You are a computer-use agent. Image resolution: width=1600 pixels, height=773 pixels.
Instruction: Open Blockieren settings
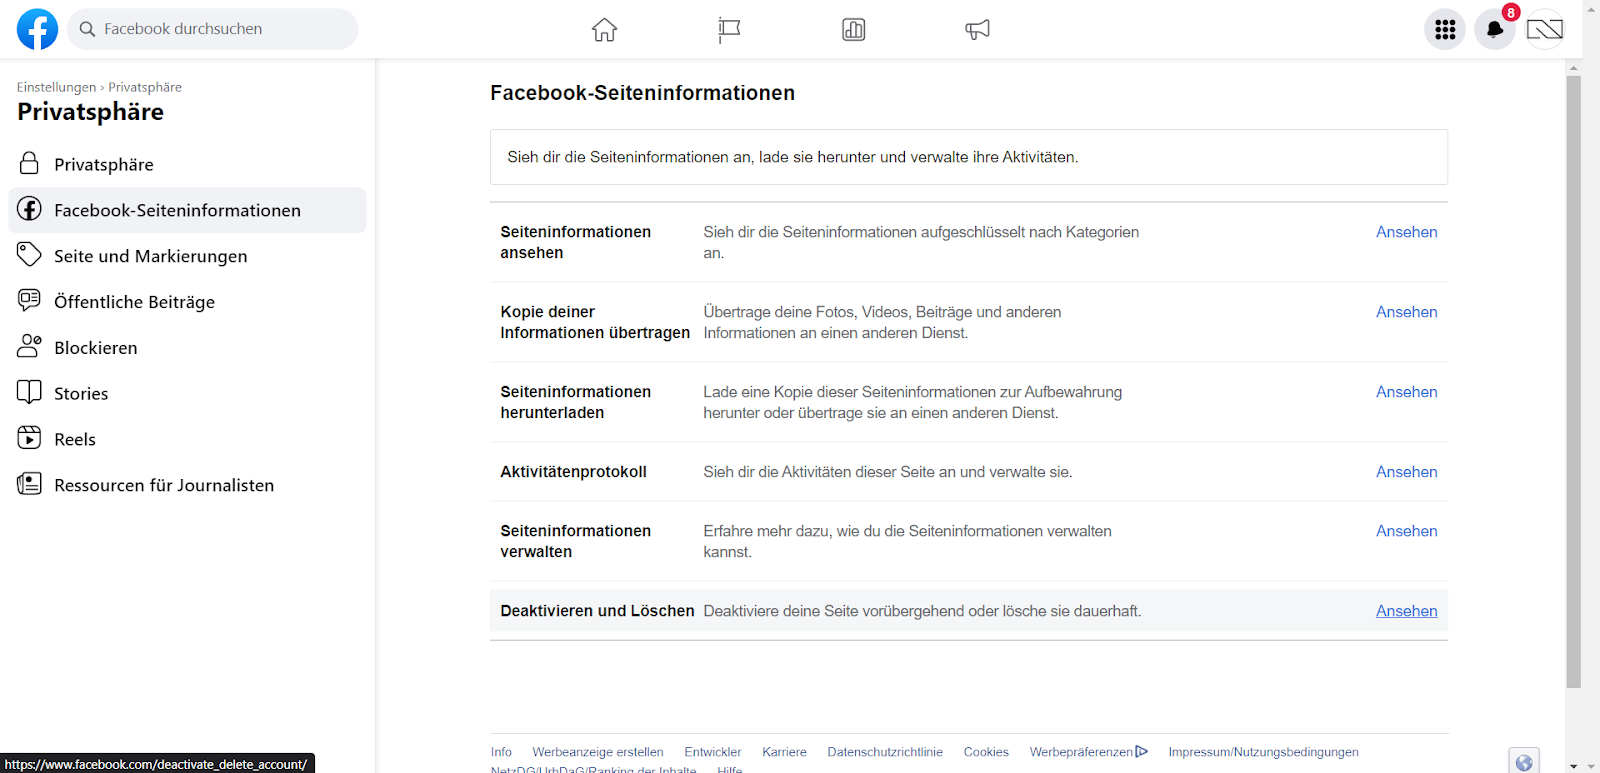(188, 348)
